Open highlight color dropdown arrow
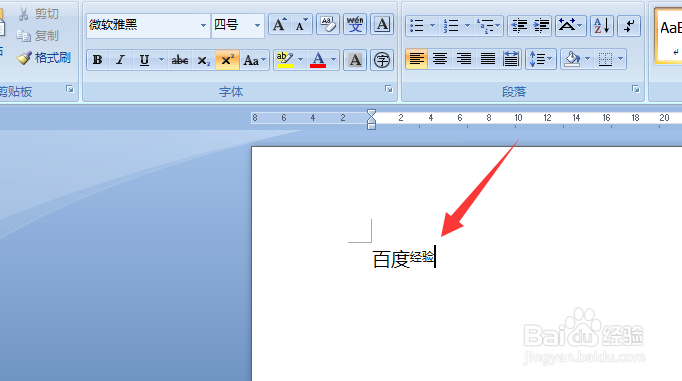Image resolution: width=682 pixels, height=381 pixels. (301, 60)
